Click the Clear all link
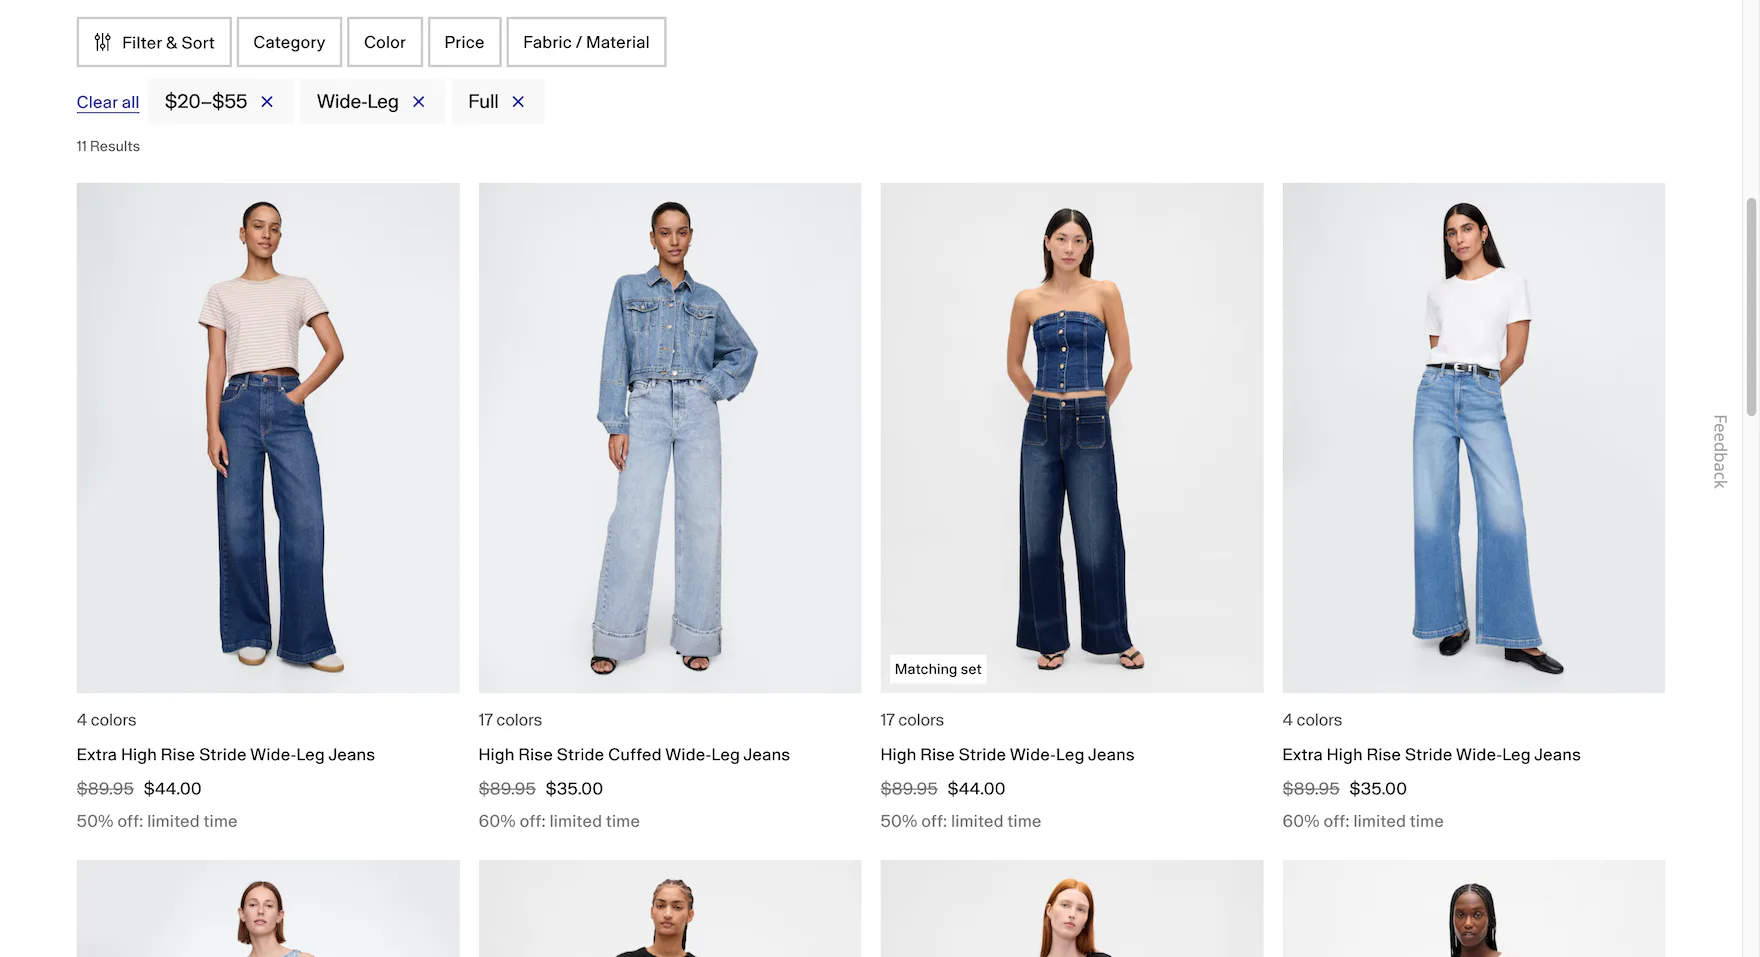Image resolution: width=1760 pixels, height=957 pixels. (x=108, y=102)
